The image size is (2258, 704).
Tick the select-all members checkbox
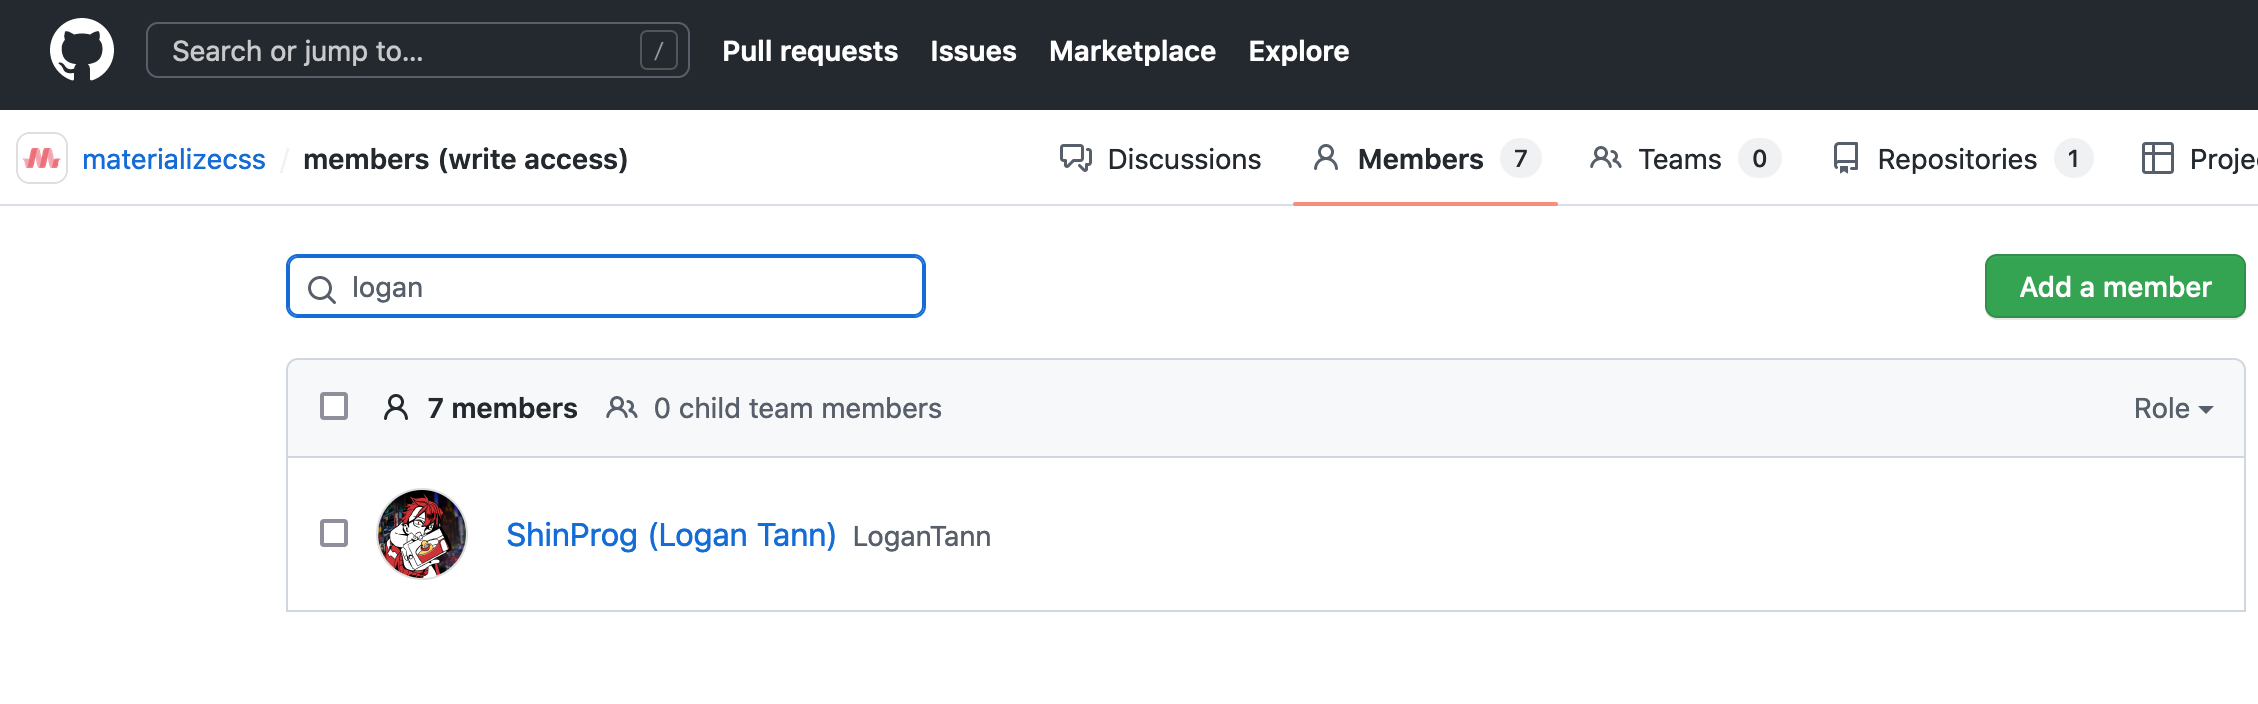click(334, 407)
